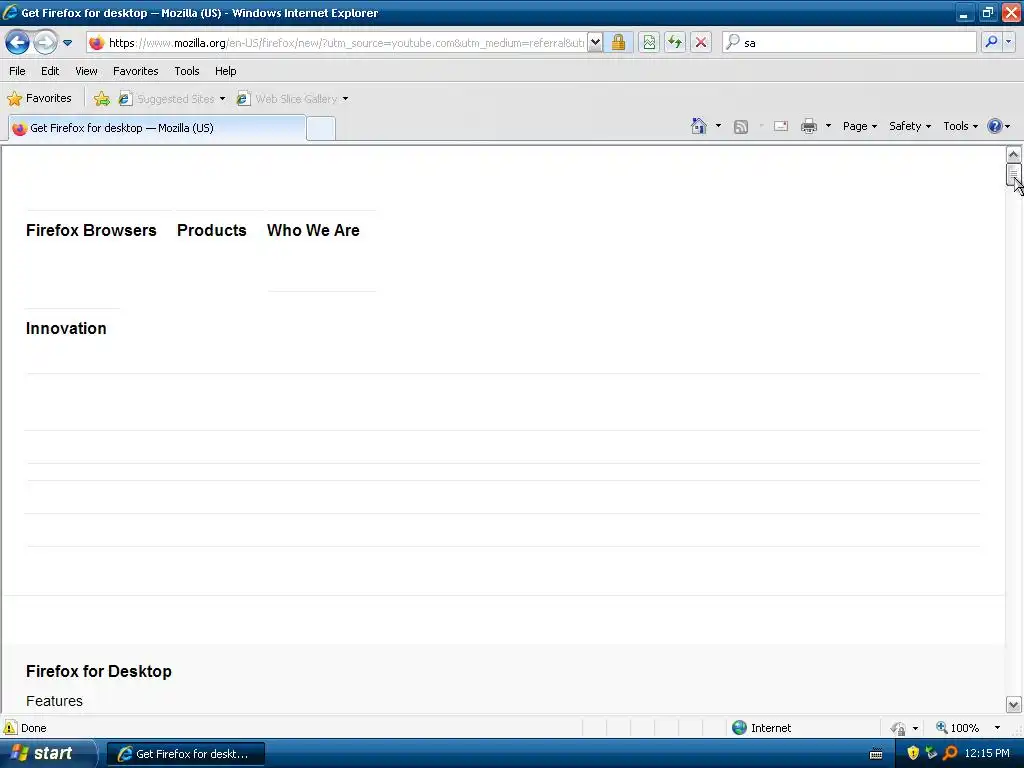The image size is (1024, 768).
Task: Open the Favorites center star button
Action: pos(39,99)
